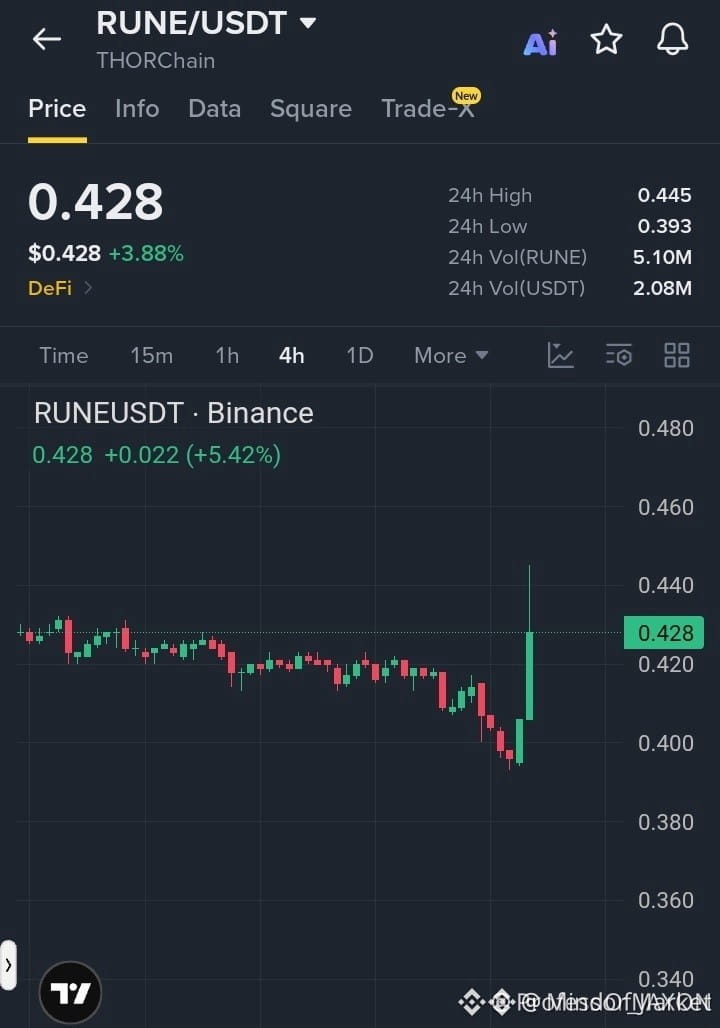
Task: Click the 24h High value 0.445
Action: coord(664,195)
